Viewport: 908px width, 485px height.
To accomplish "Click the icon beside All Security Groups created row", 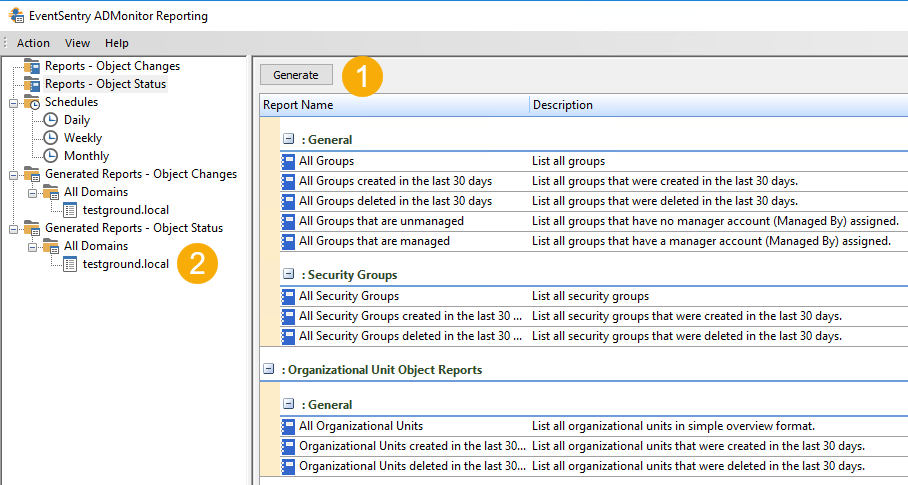I will point(288,316).
